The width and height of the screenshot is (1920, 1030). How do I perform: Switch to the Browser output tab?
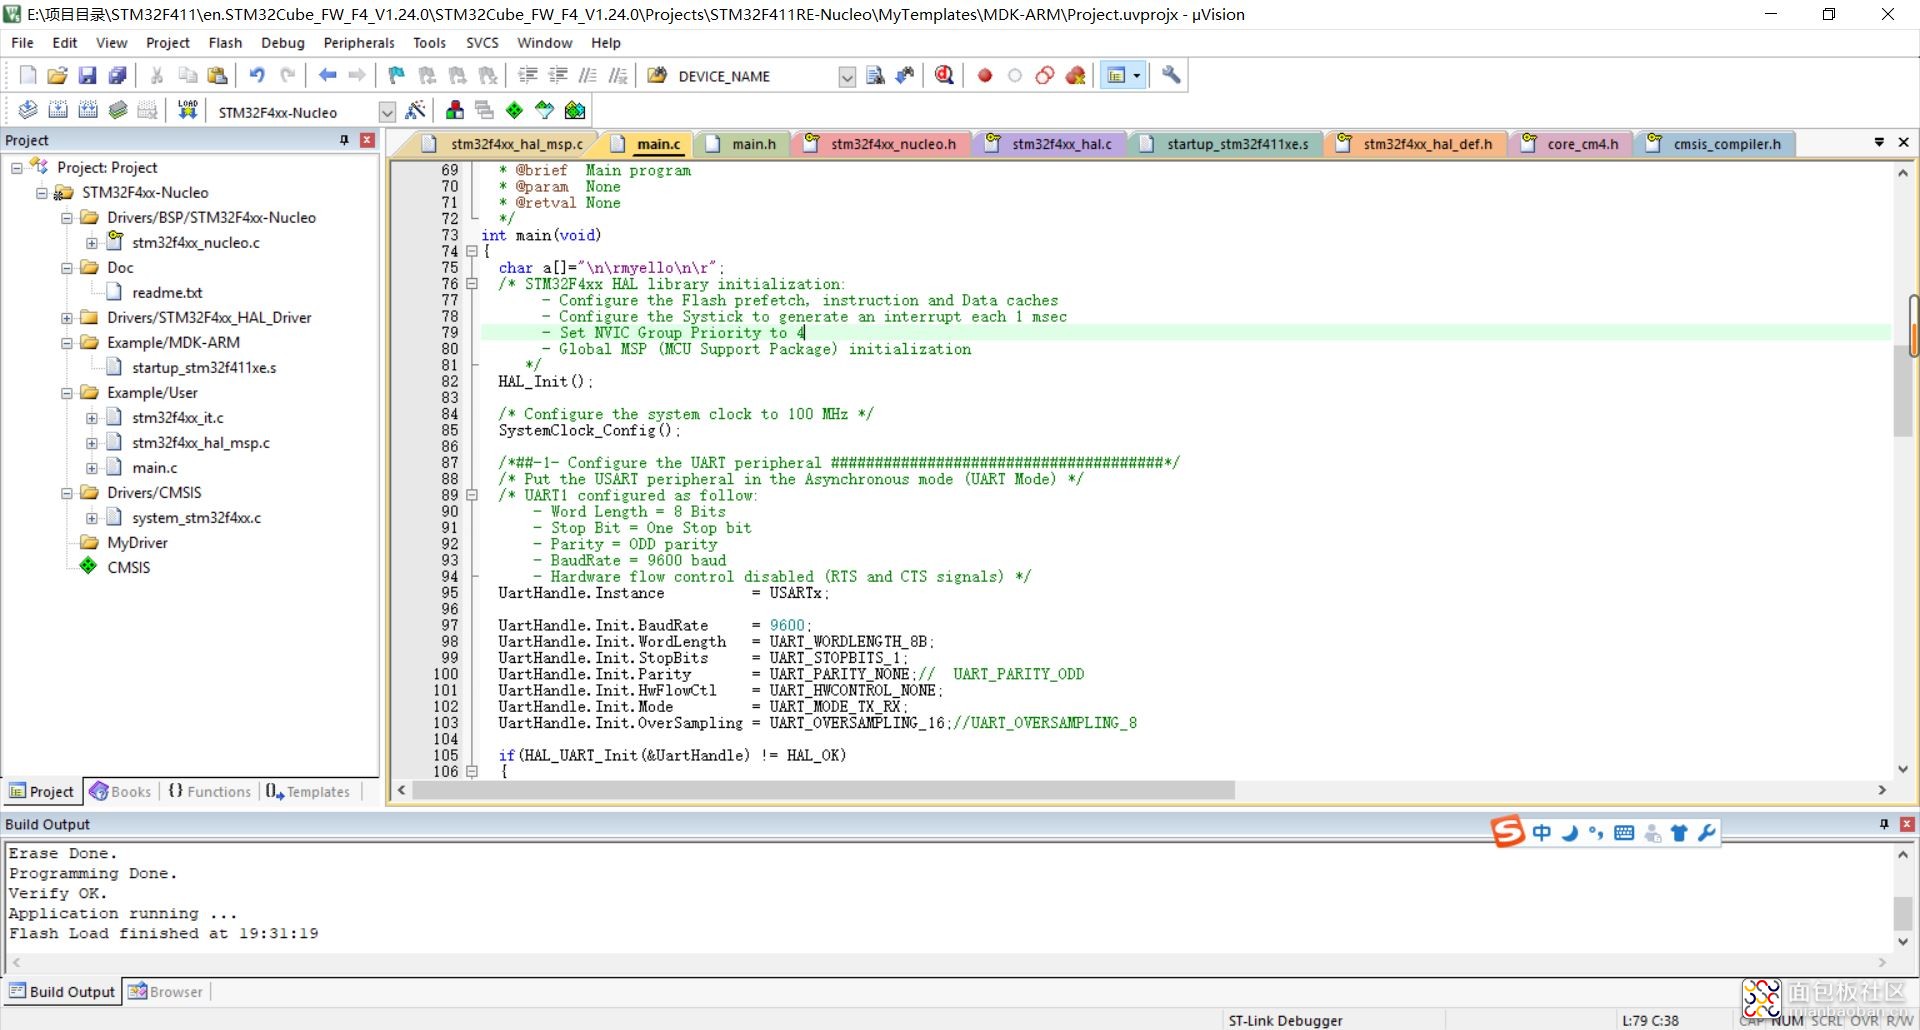[166, 992]
